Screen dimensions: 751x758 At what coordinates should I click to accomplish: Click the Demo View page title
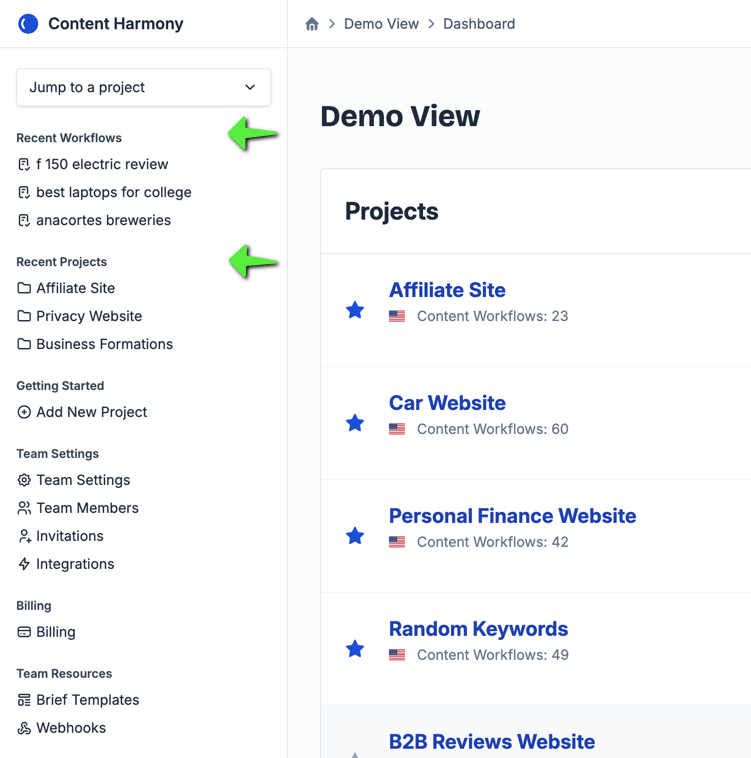tap(400, 117)
